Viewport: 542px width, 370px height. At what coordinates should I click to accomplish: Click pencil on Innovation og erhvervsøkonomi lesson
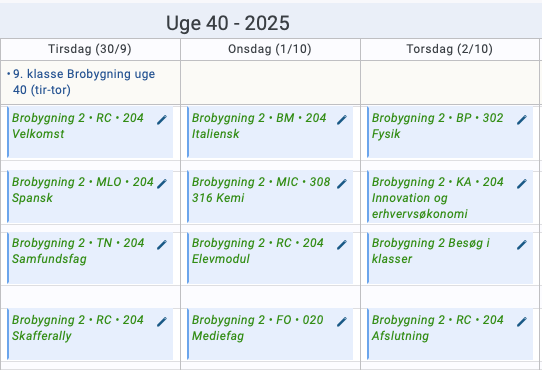point(522,184)
